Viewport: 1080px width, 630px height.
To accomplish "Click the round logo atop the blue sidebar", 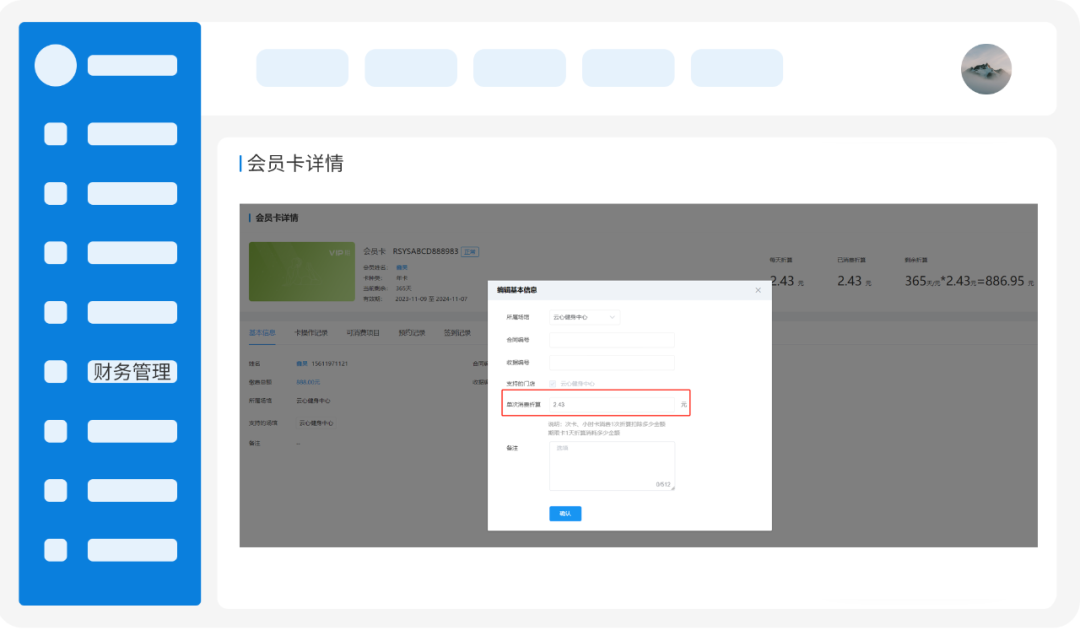I will [x=56, y=66].
